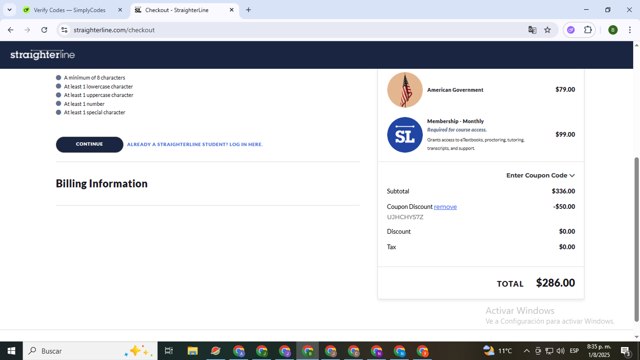View site information icon in address bar

(x=64, y=30)
